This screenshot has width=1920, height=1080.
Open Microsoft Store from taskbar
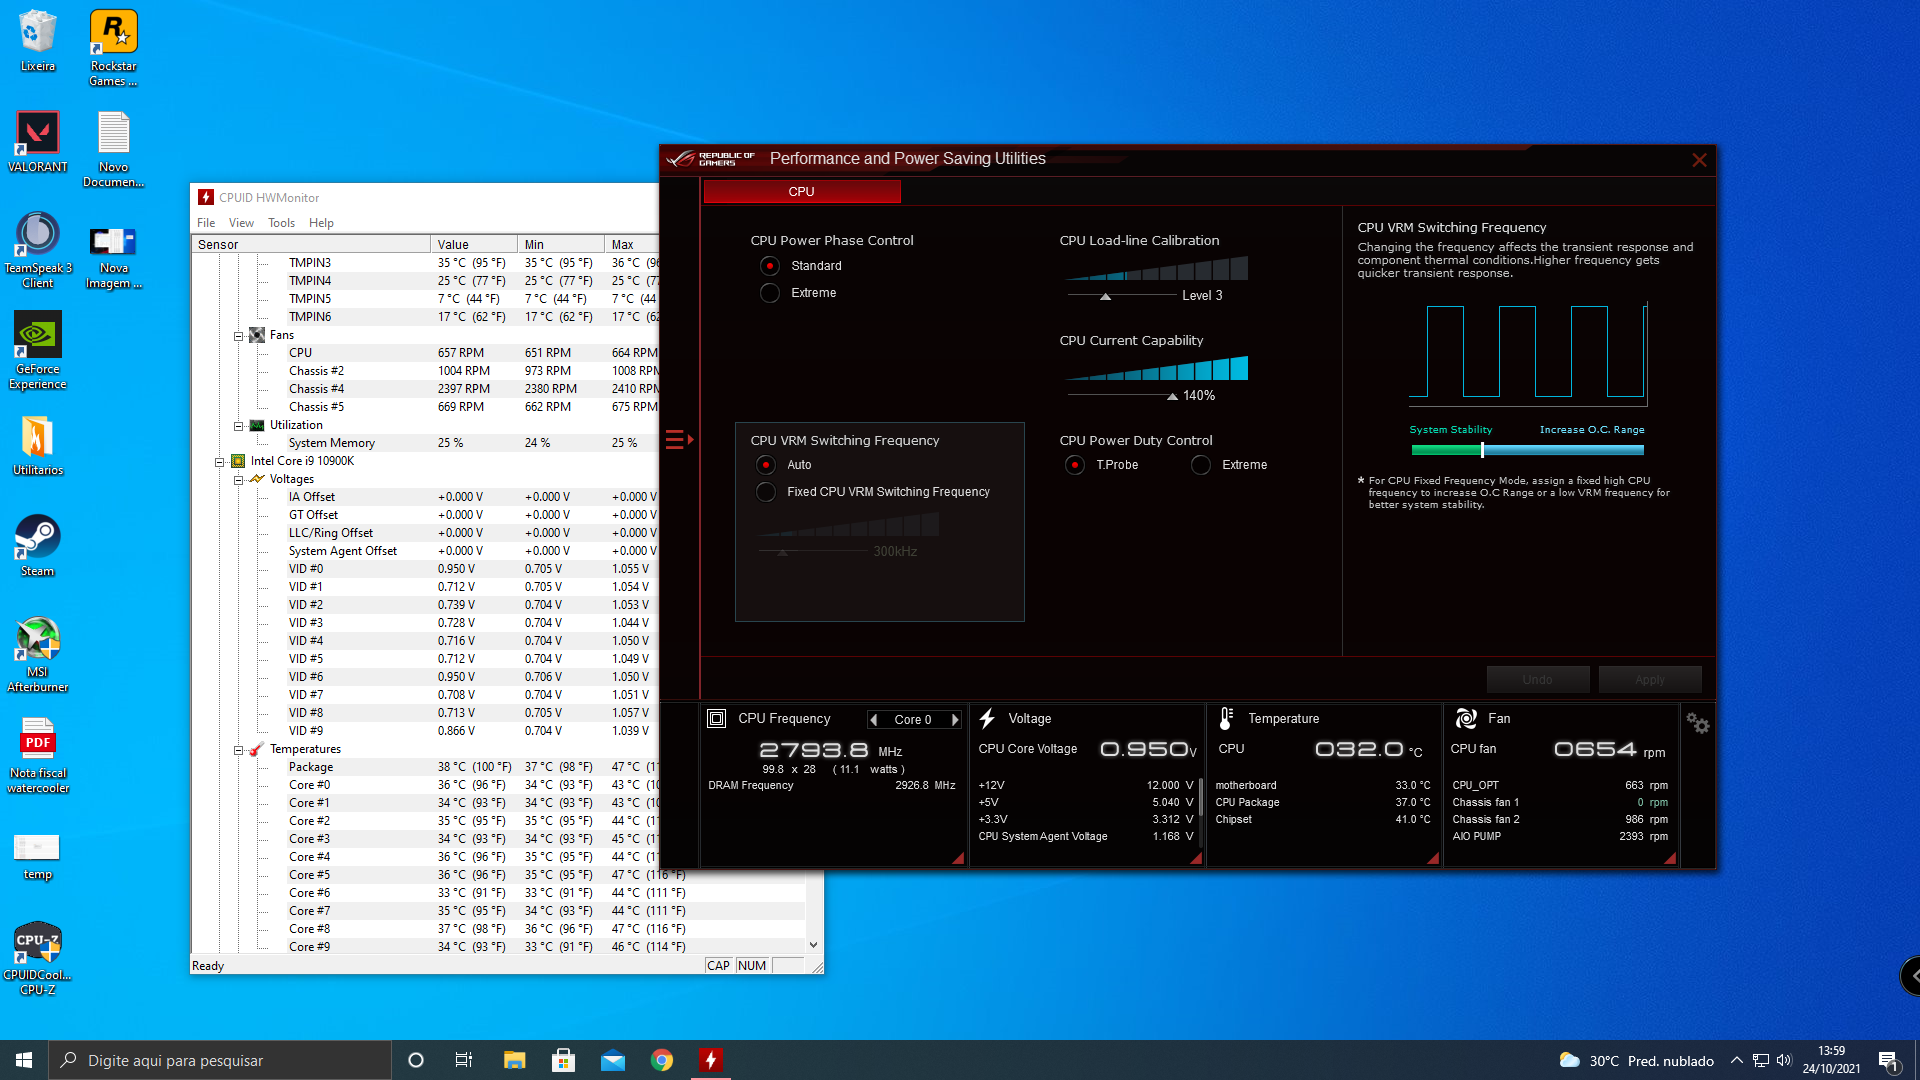(x=563, y=1060)
